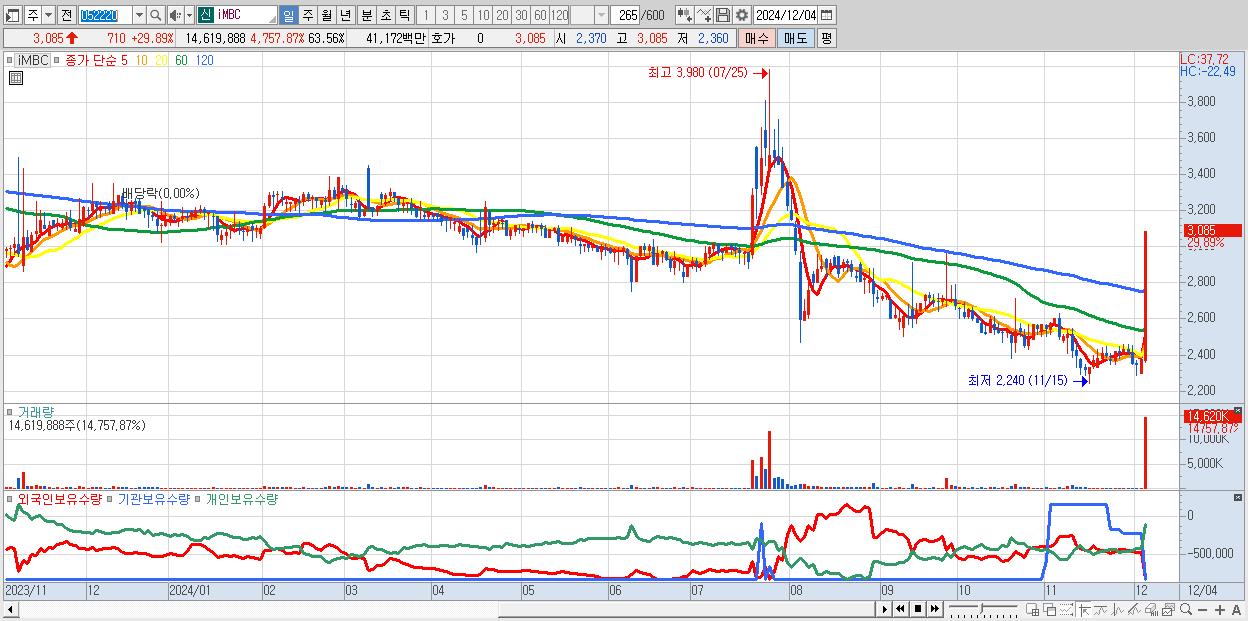
Task: Save chart with floppy disk icon
Action: click(x=723, y=15)
